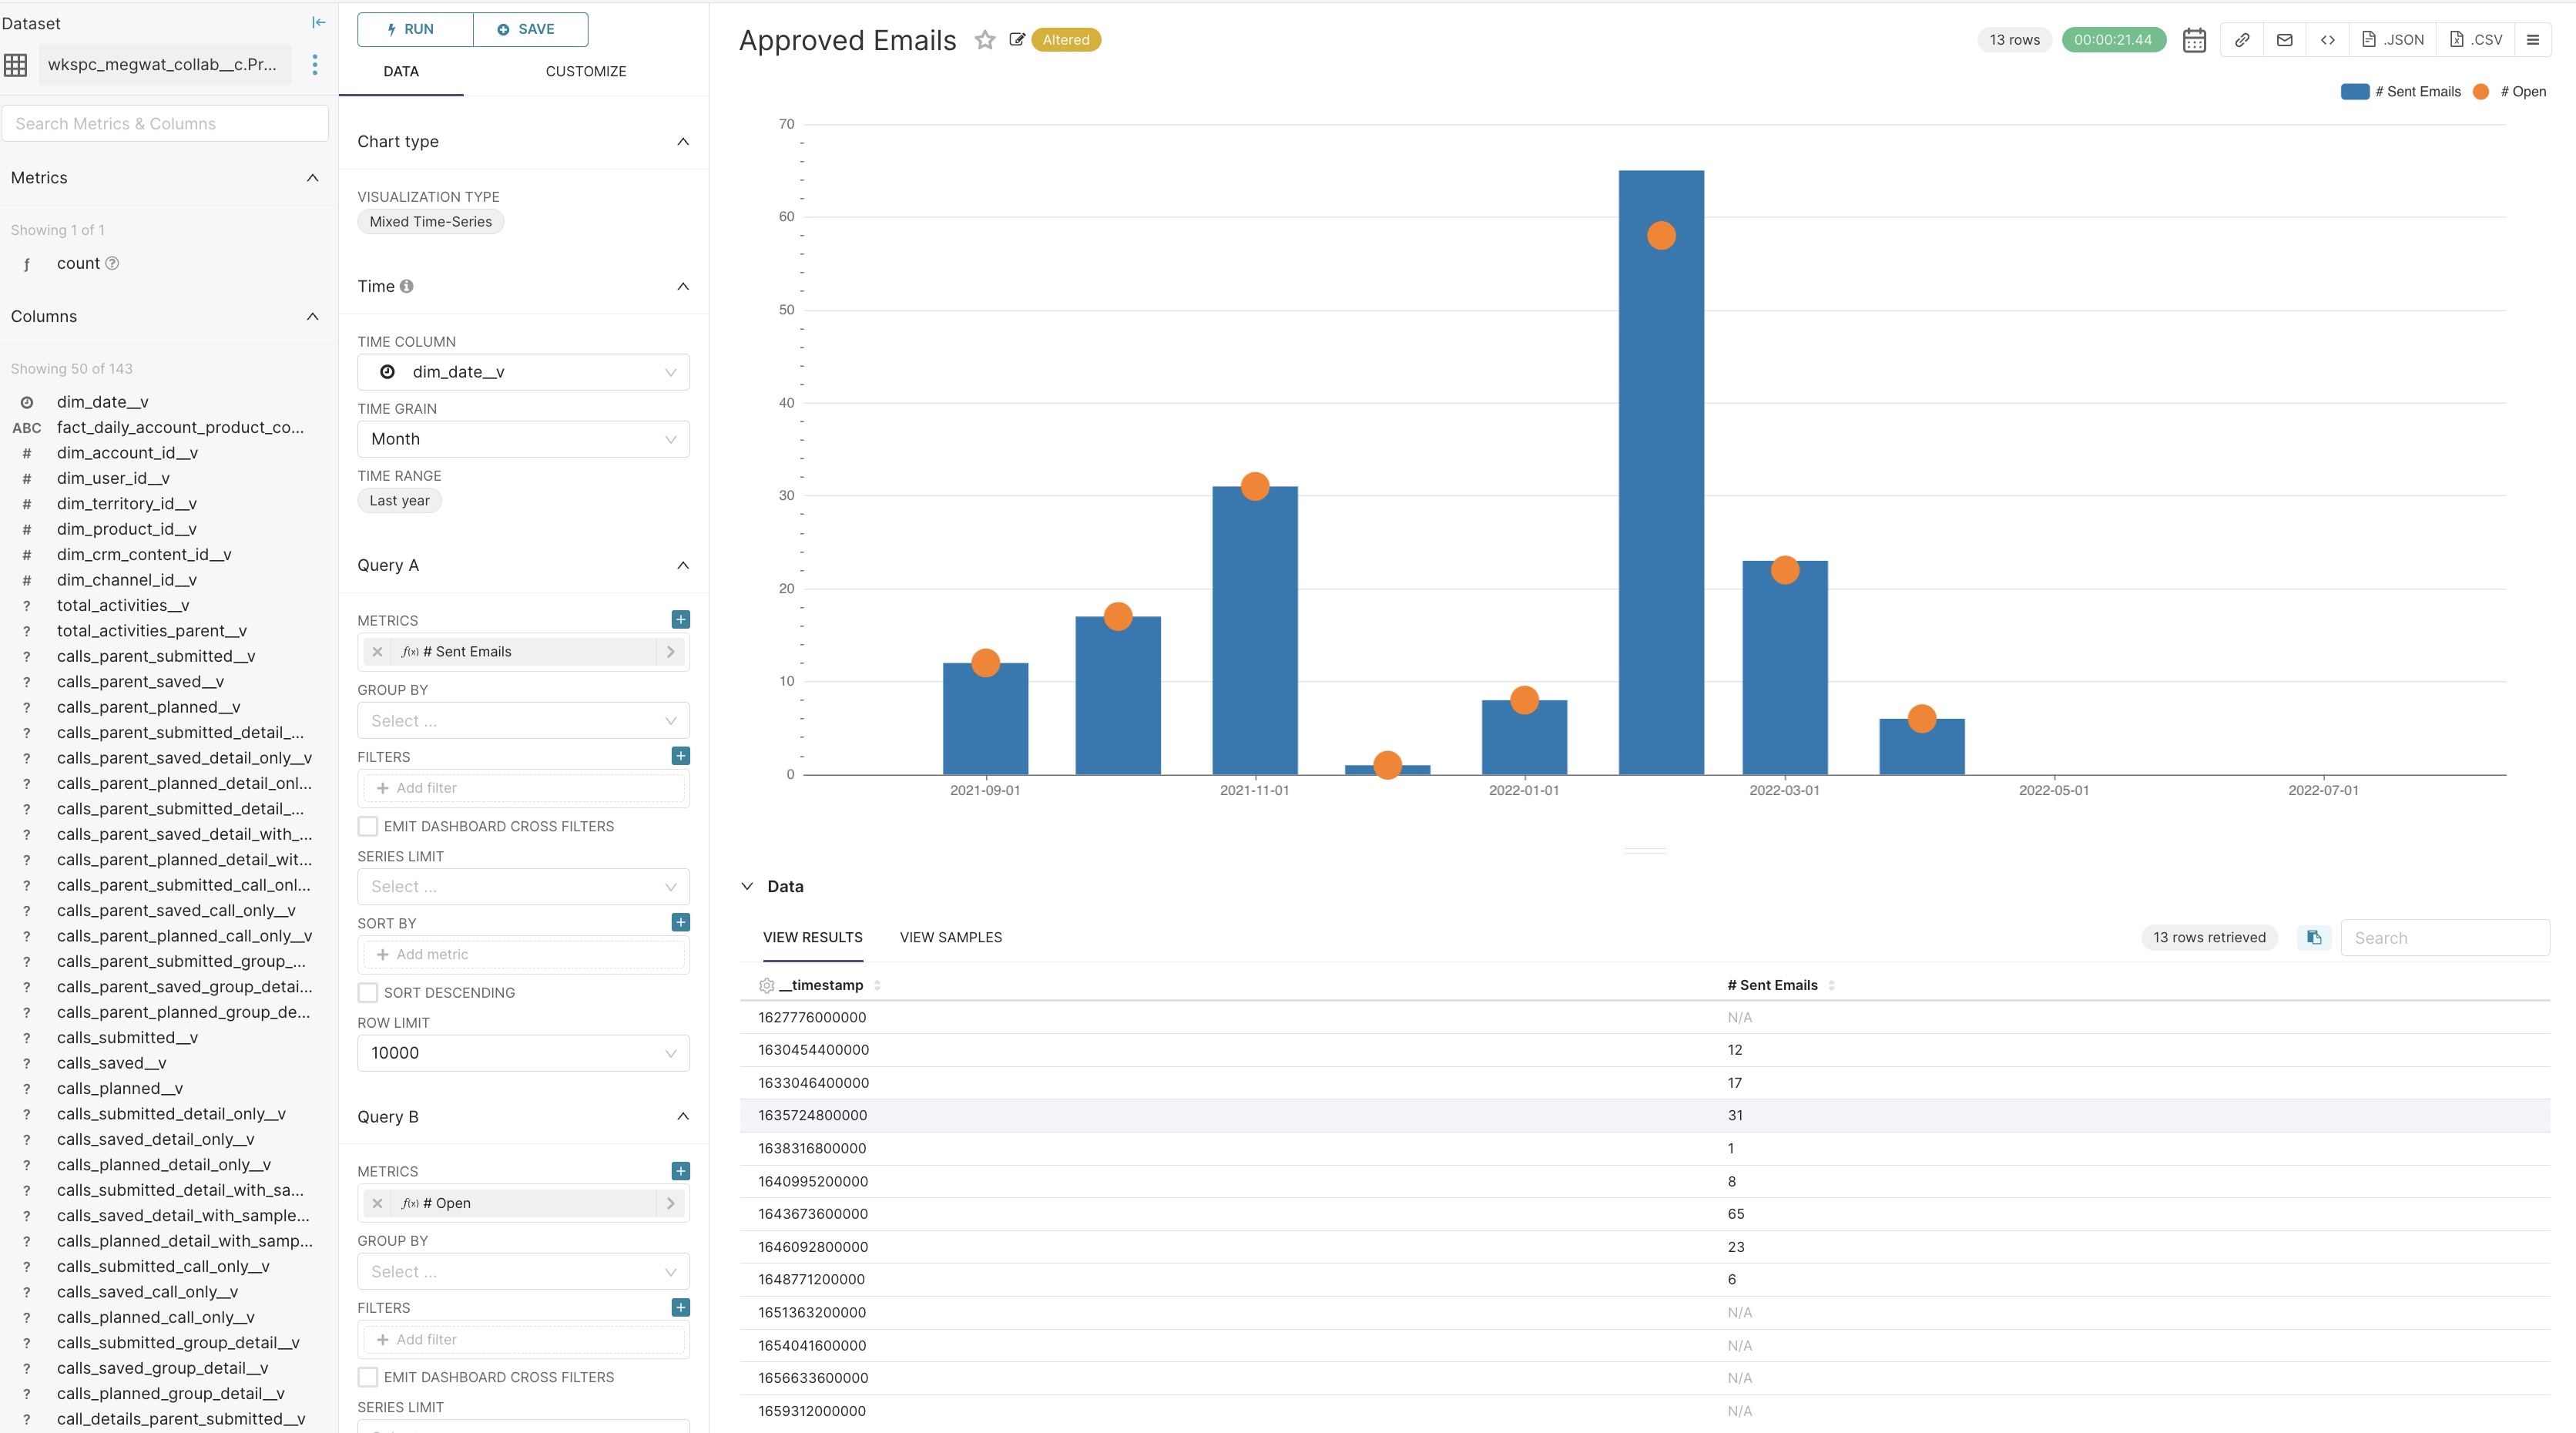Viewport: 2576px width, 1433px height.
Task: Enable Query B emit dashboard cross filters
Action: [x=368, y=1378]
